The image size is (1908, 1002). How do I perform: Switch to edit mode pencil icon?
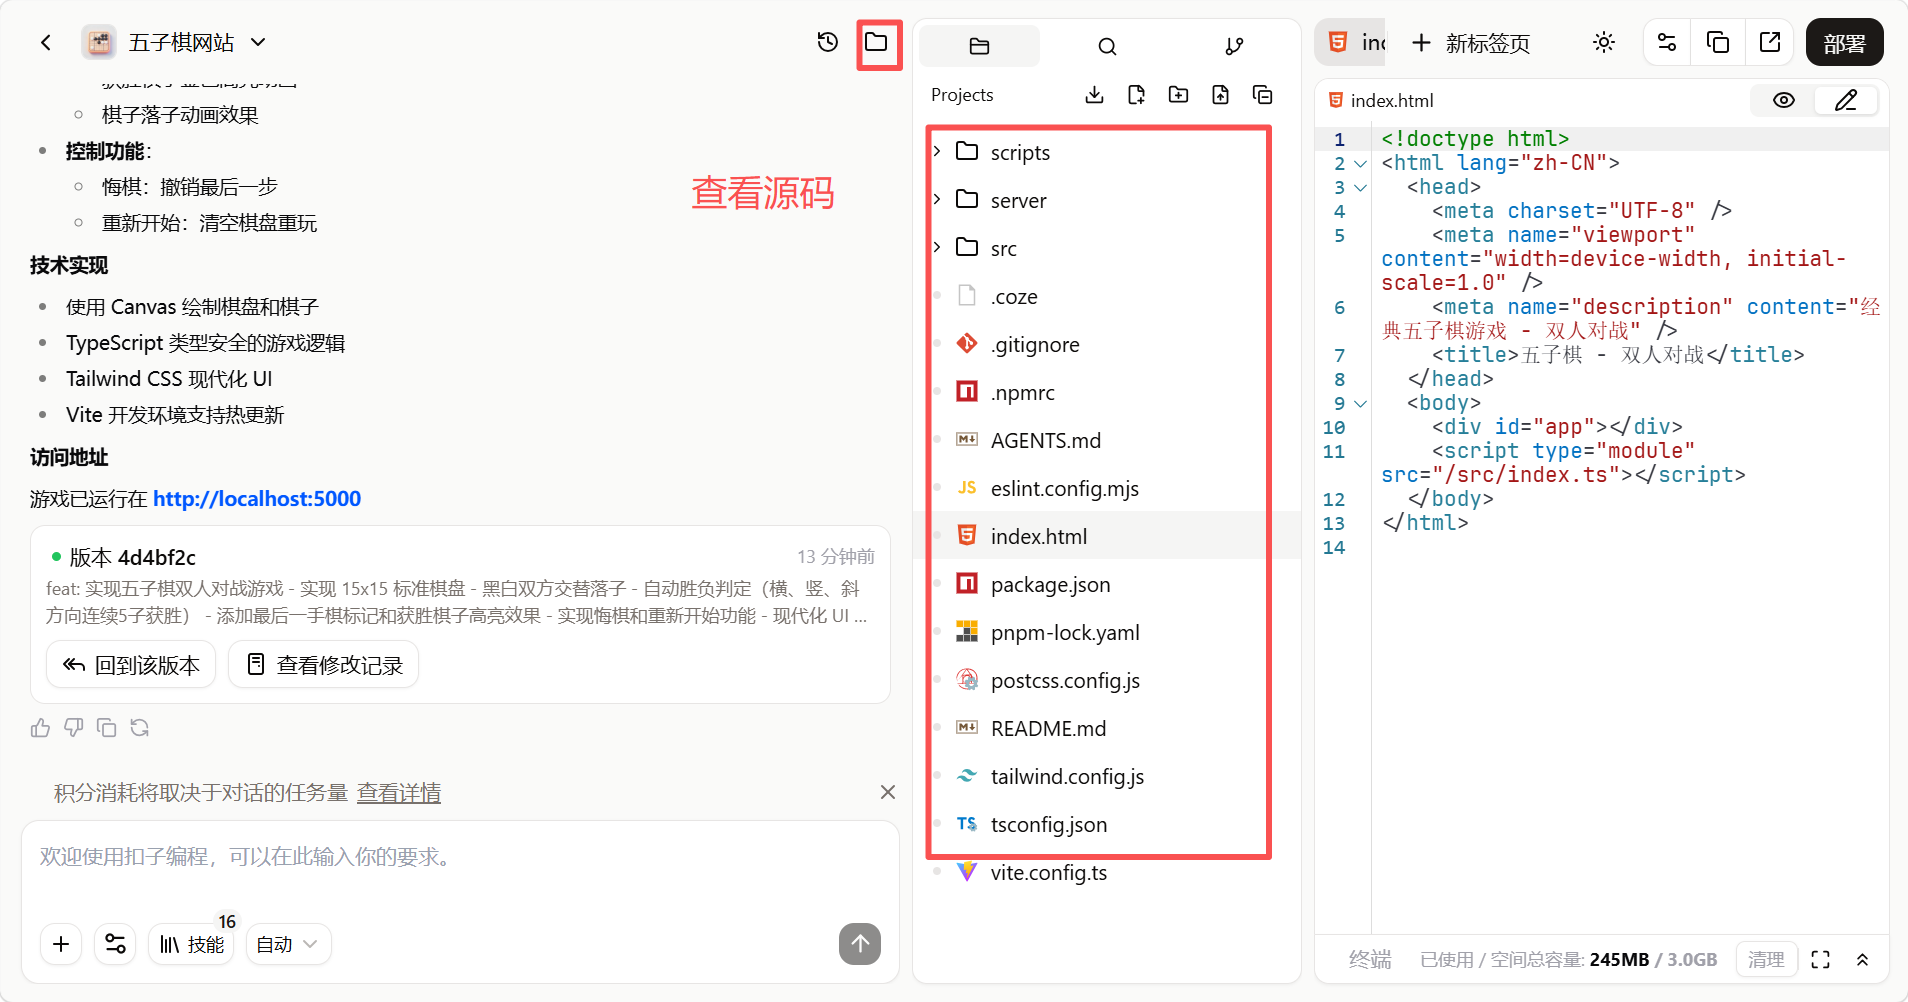1846,100
